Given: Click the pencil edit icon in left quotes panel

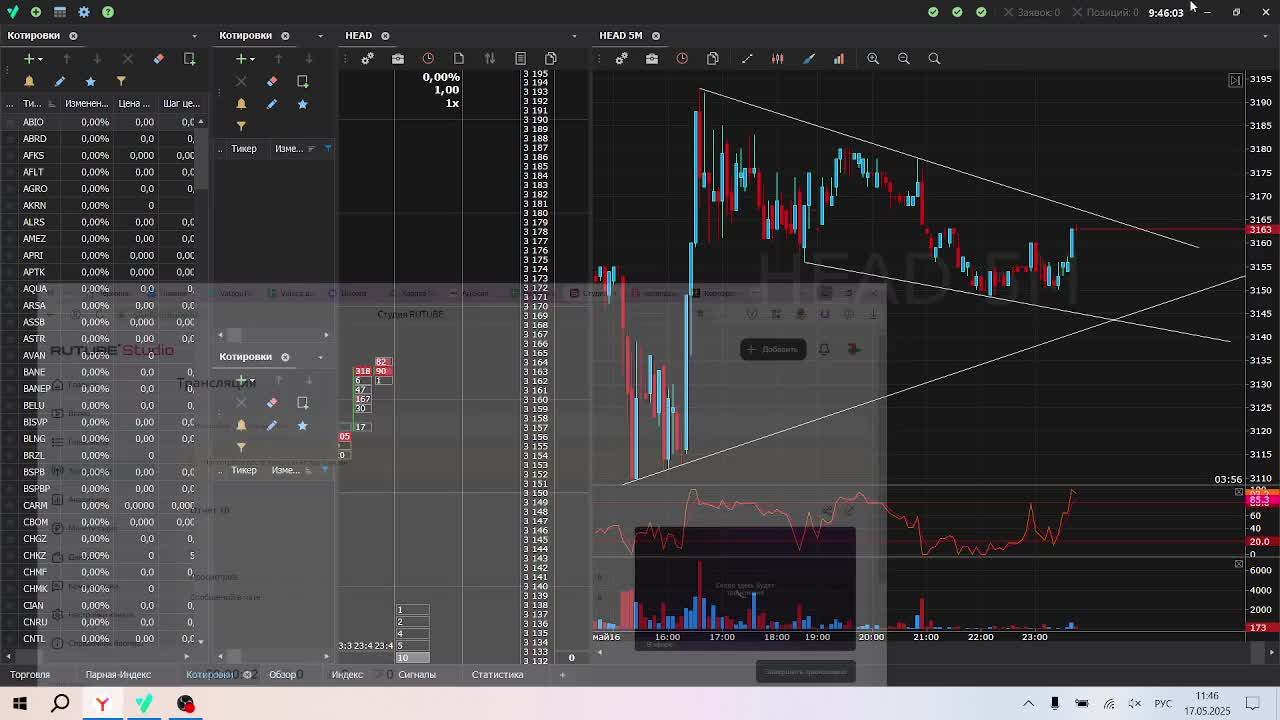Looking at the screenshot, I should point(60,81).
